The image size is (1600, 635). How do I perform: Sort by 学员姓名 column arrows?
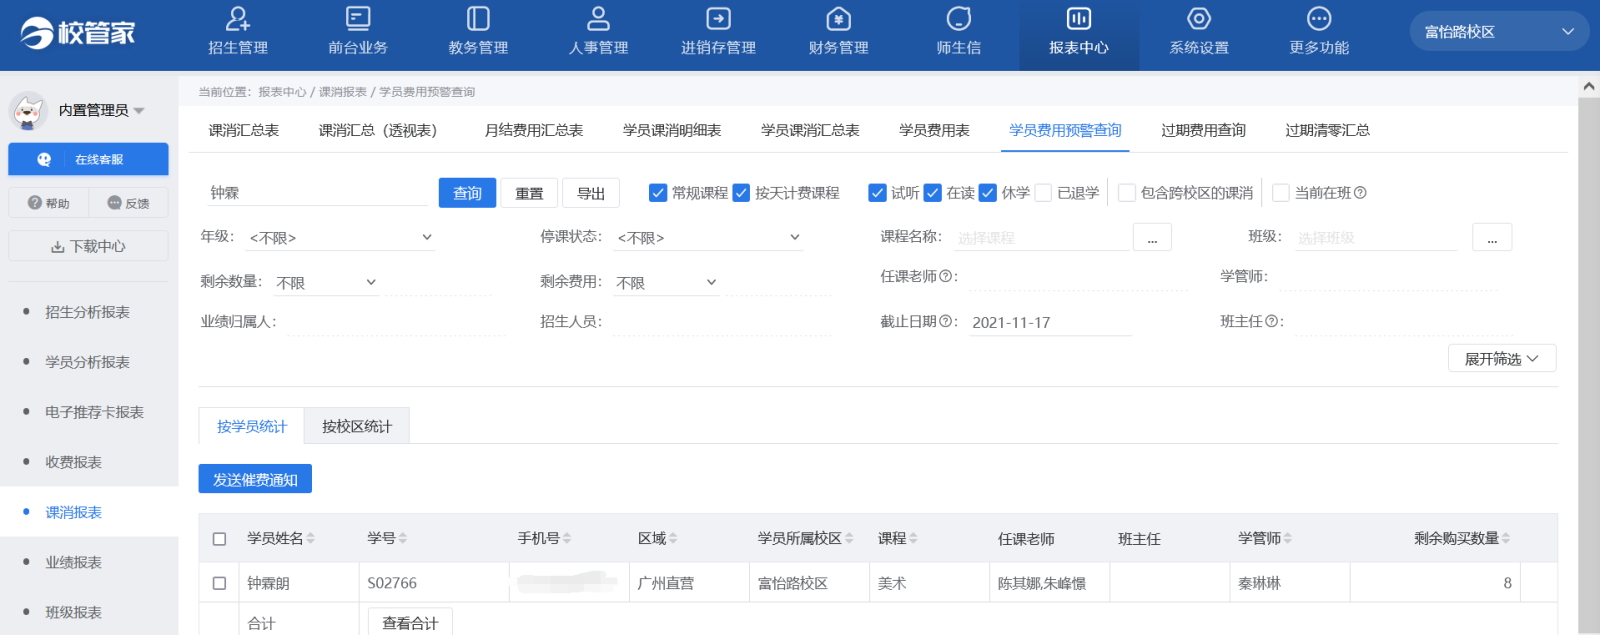click(x=311, y=538)
